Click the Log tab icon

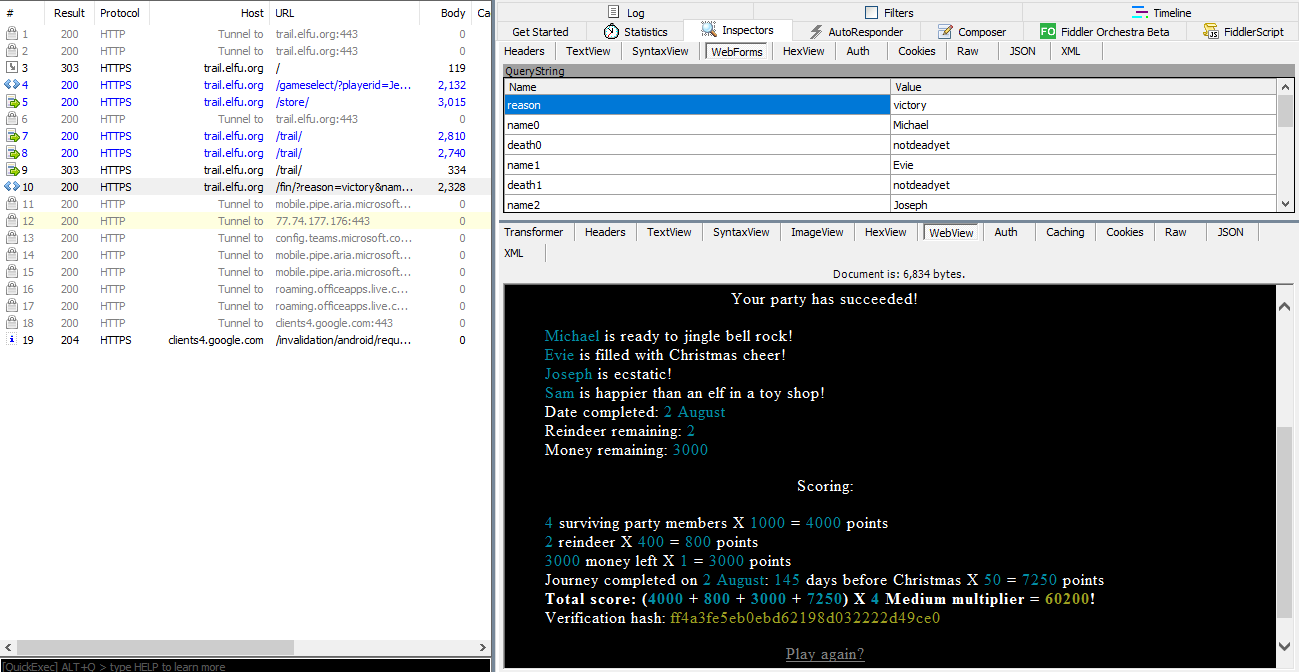(614, 13)
